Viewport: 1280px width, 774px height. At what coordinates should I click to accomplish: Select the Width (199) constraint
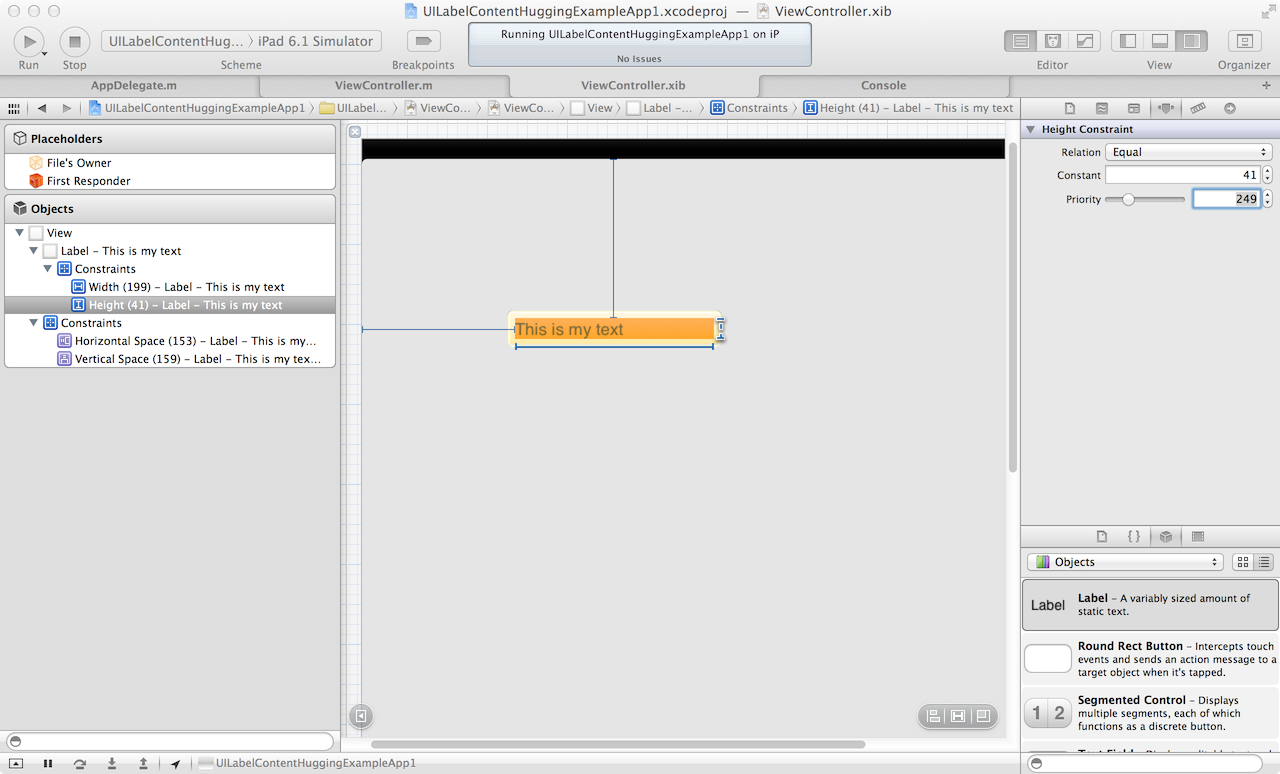170,287
